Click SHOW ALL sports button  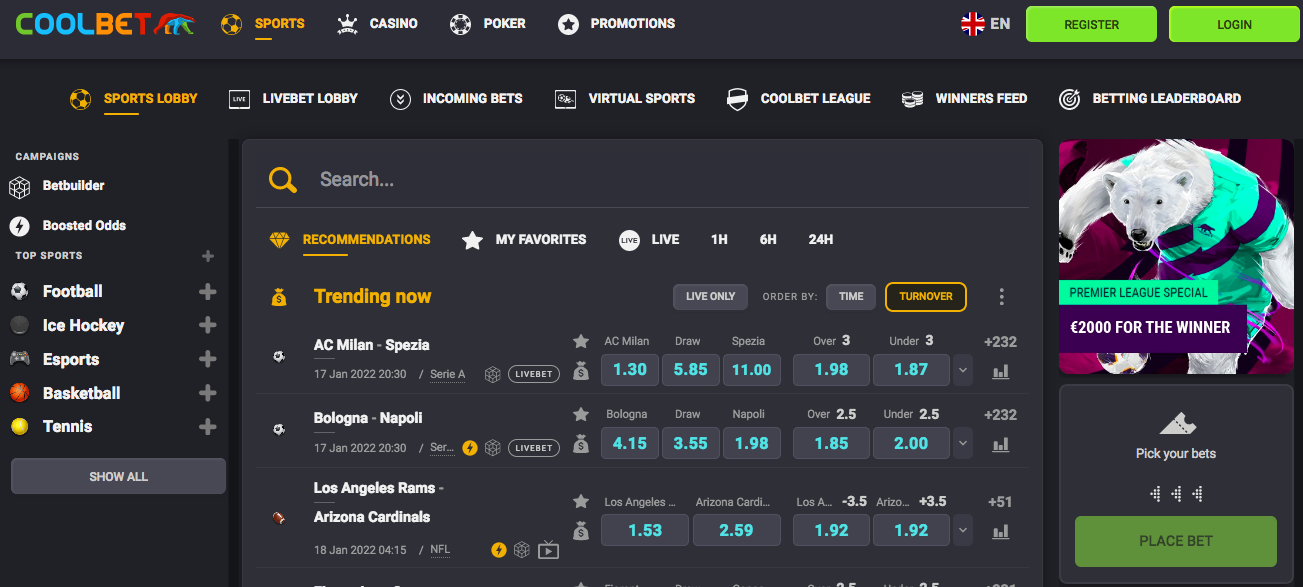pos(118,476)
